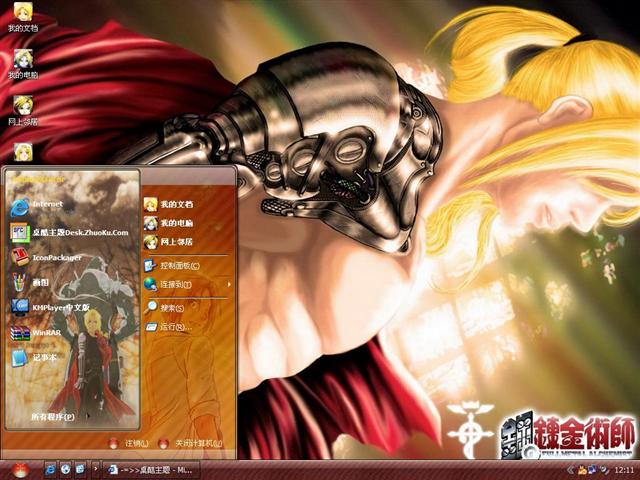This screenshot has height=480, width=640.
Task: Open WinRAR from the Start menu
Action: tap(36, 333)
